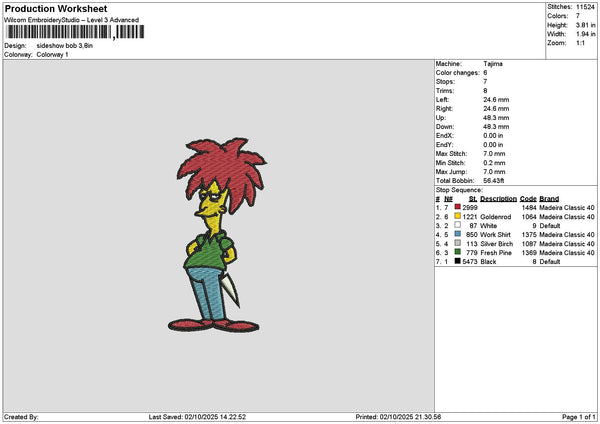Click the 'Colorway 1' value
The width and height of the screenshot is (600, 424).
[52, 55]
